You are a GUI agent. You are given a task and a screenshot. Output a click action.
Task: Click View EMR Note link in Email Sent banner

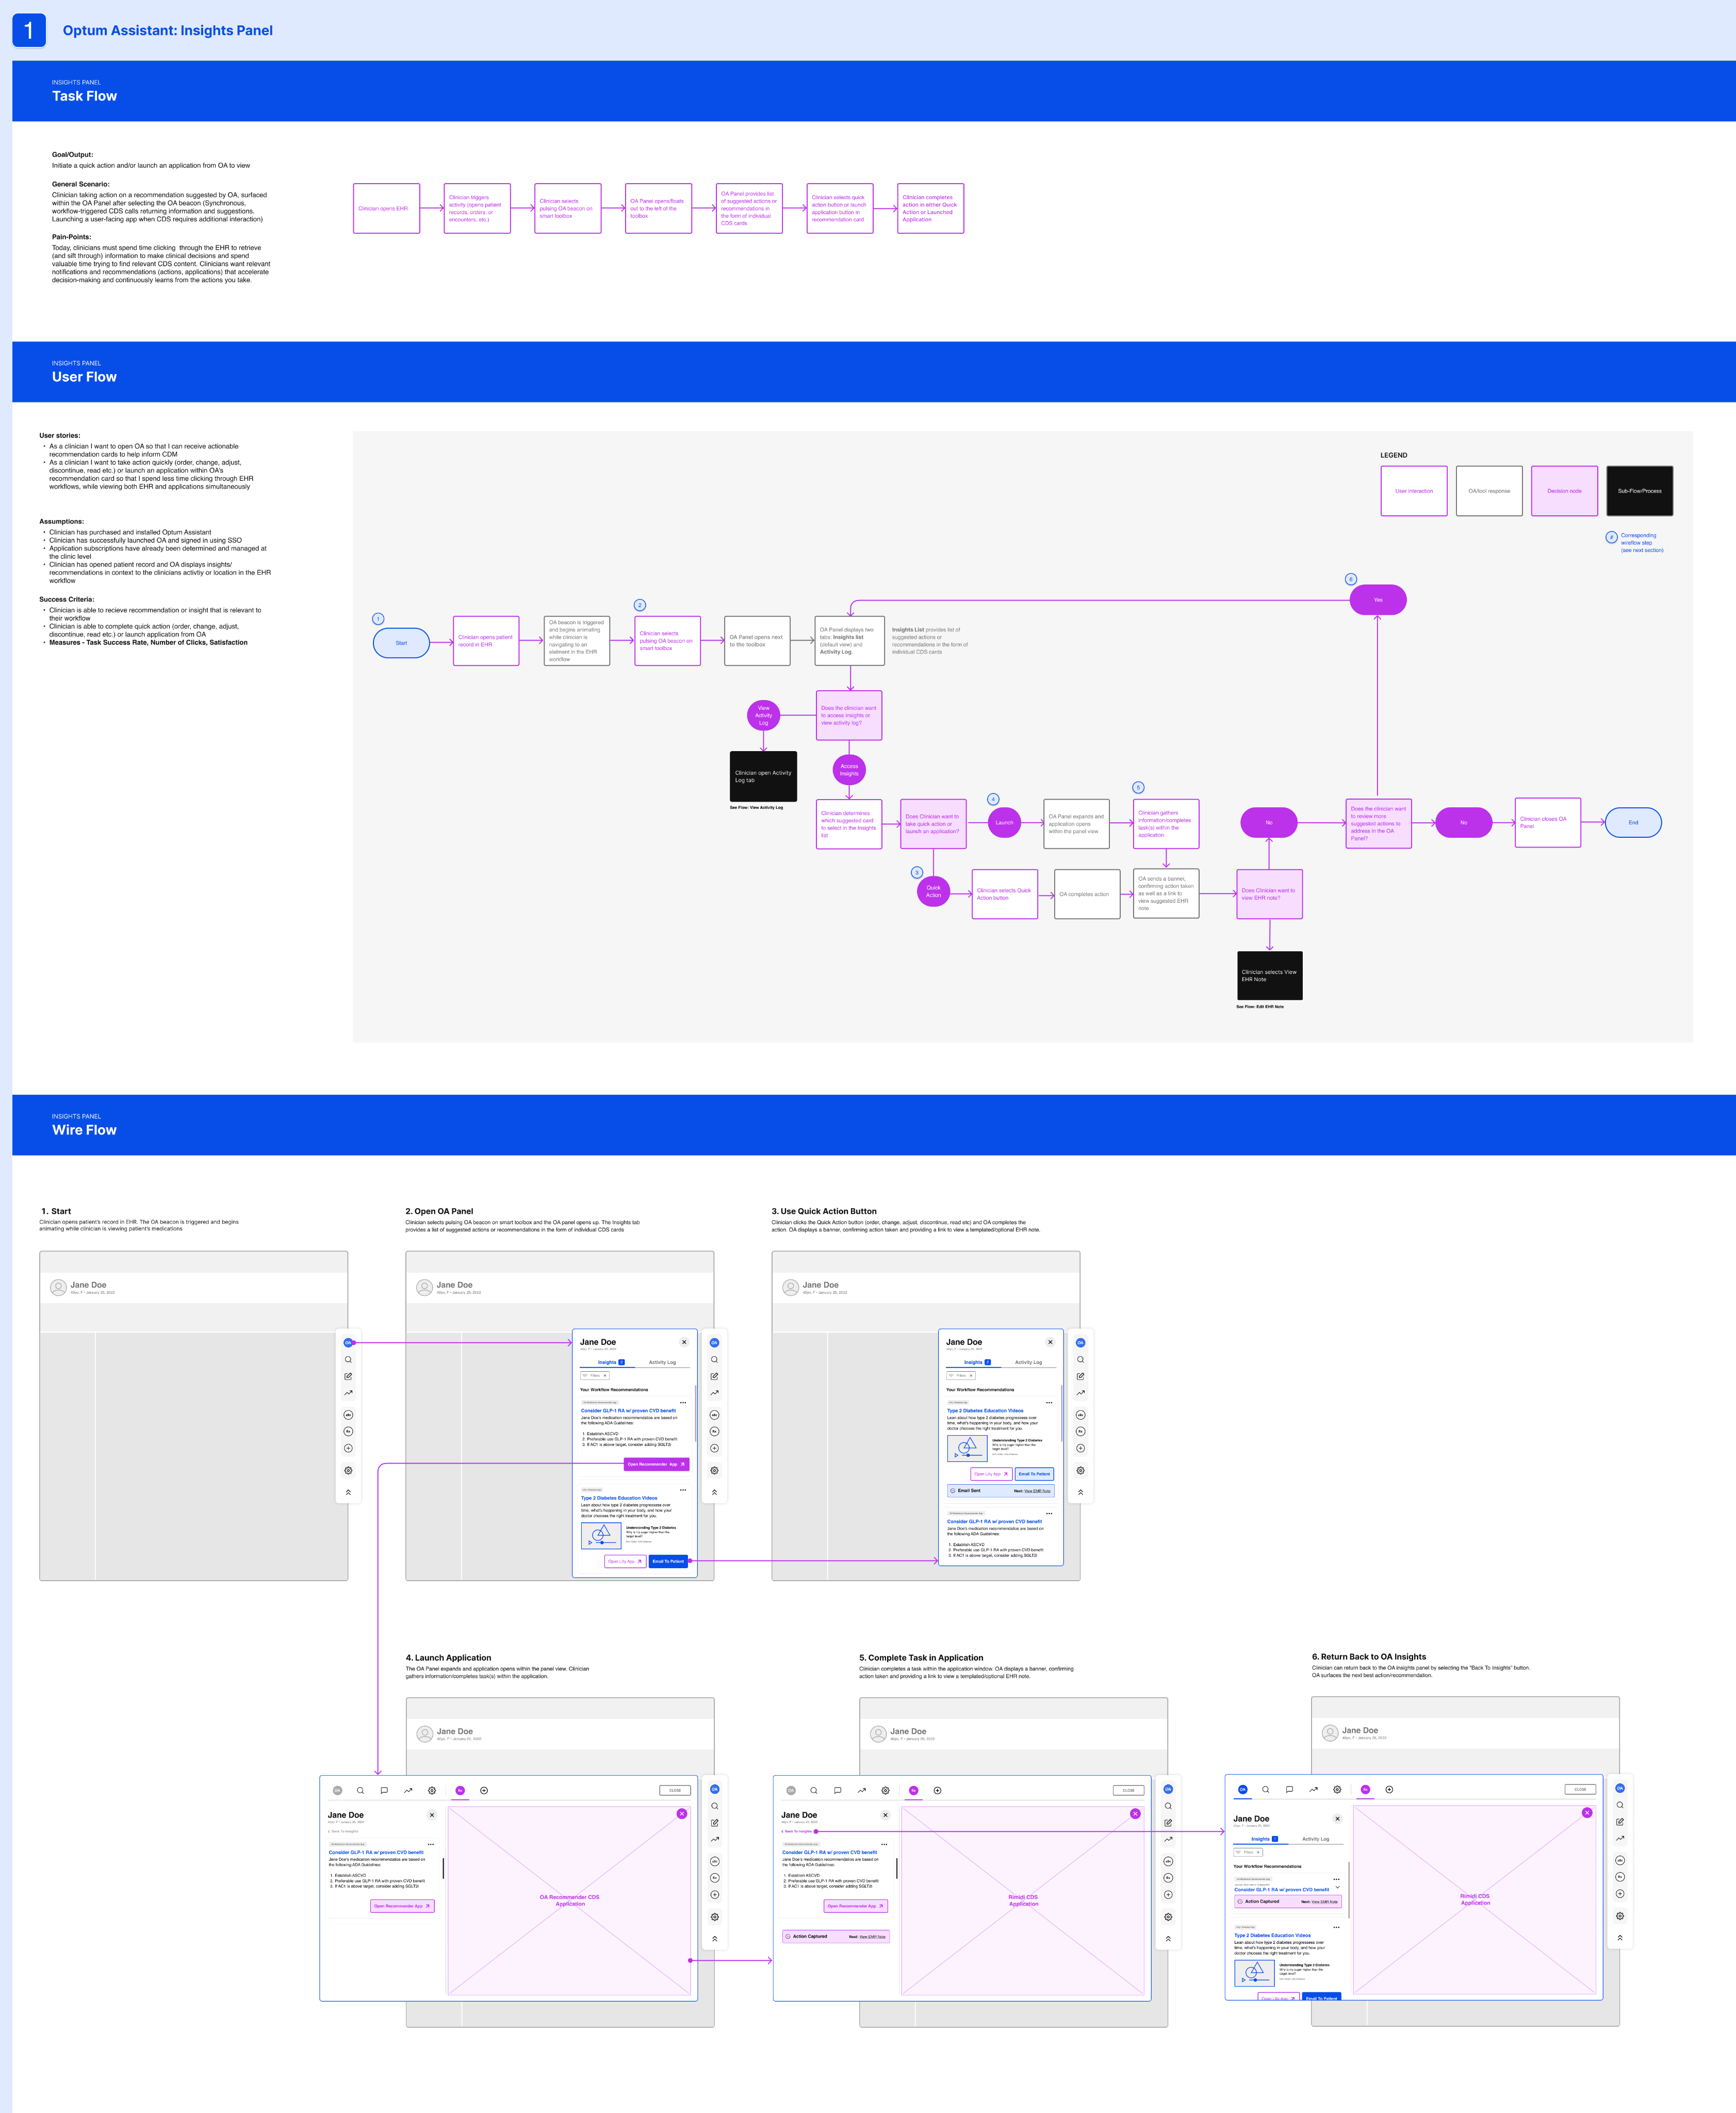[x=1037, y=1491]
